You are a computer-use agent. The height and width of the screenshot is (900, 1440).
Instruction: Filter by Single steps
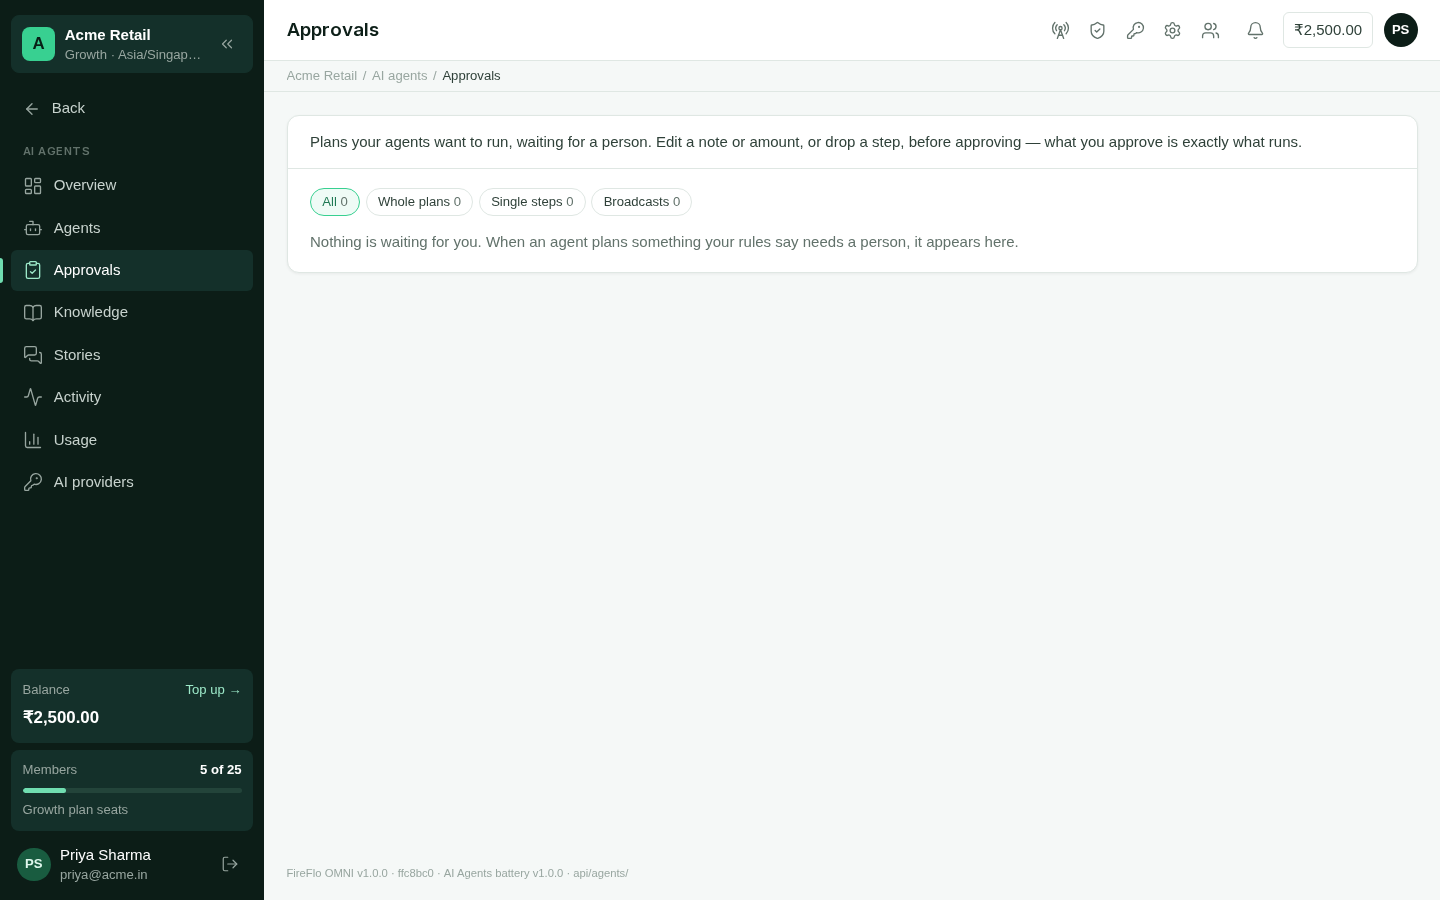(x=532, y=202)
